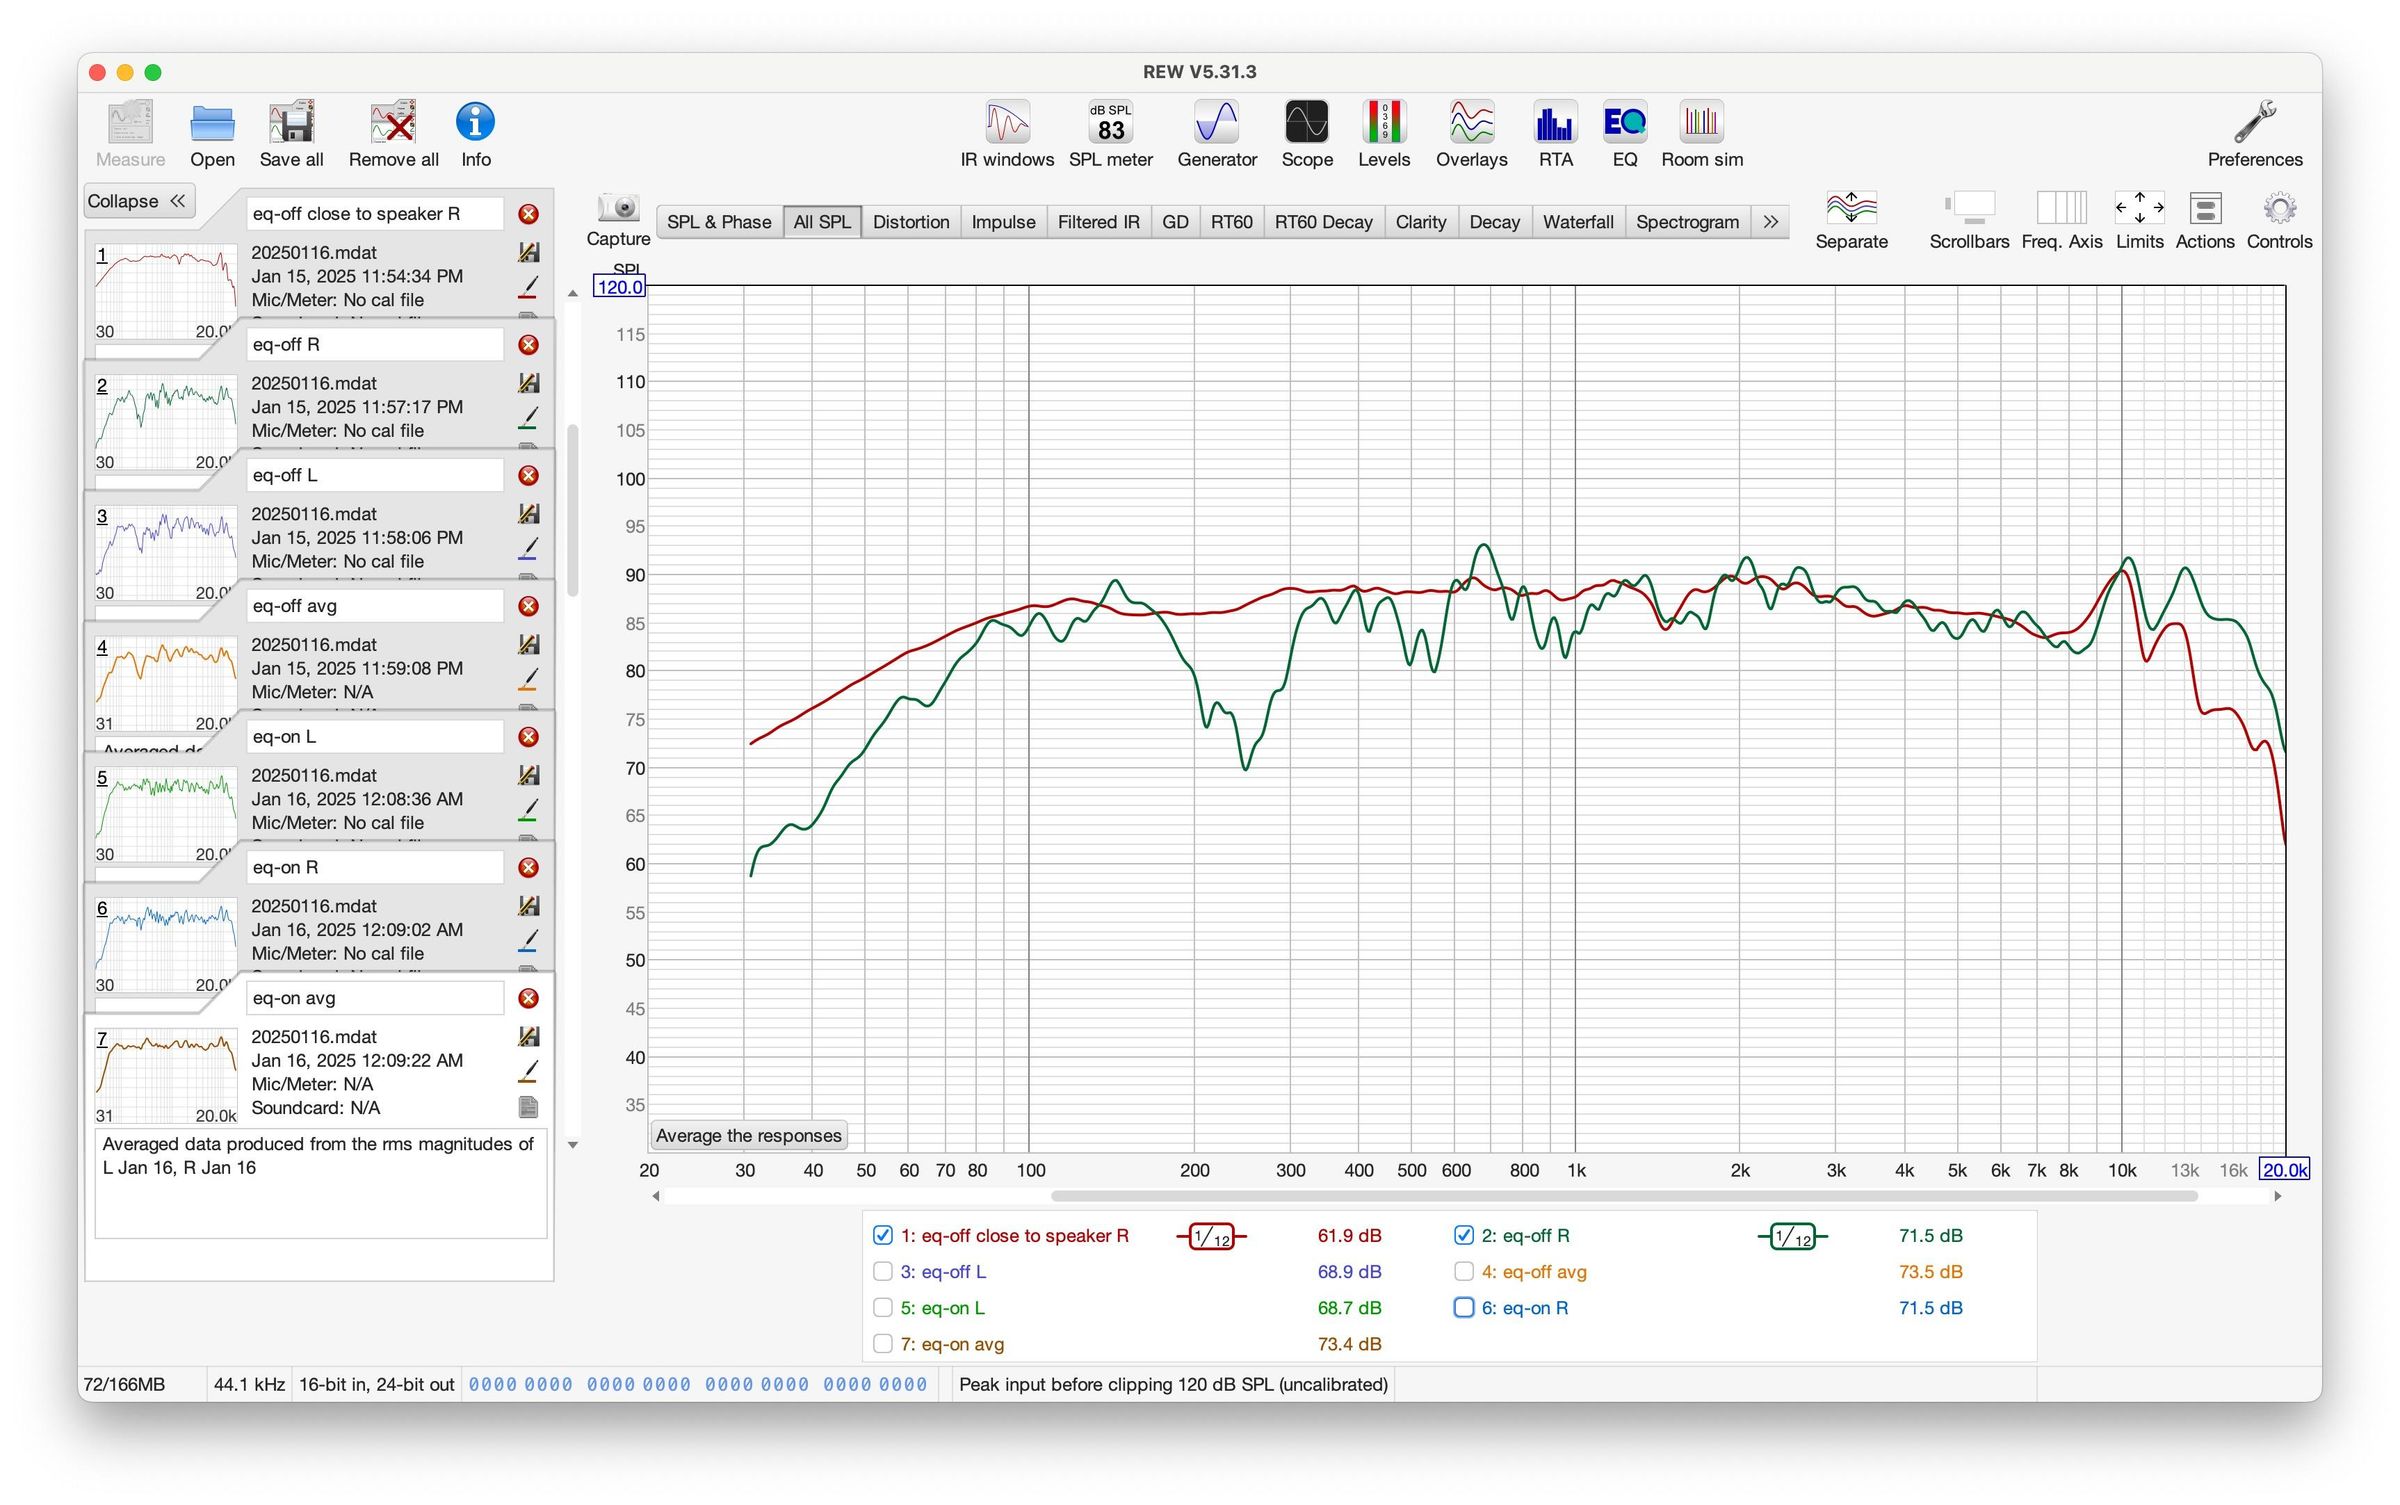Switch to the Waterfall tab
This screenshot has height=1505, width=2400.
1577,222
